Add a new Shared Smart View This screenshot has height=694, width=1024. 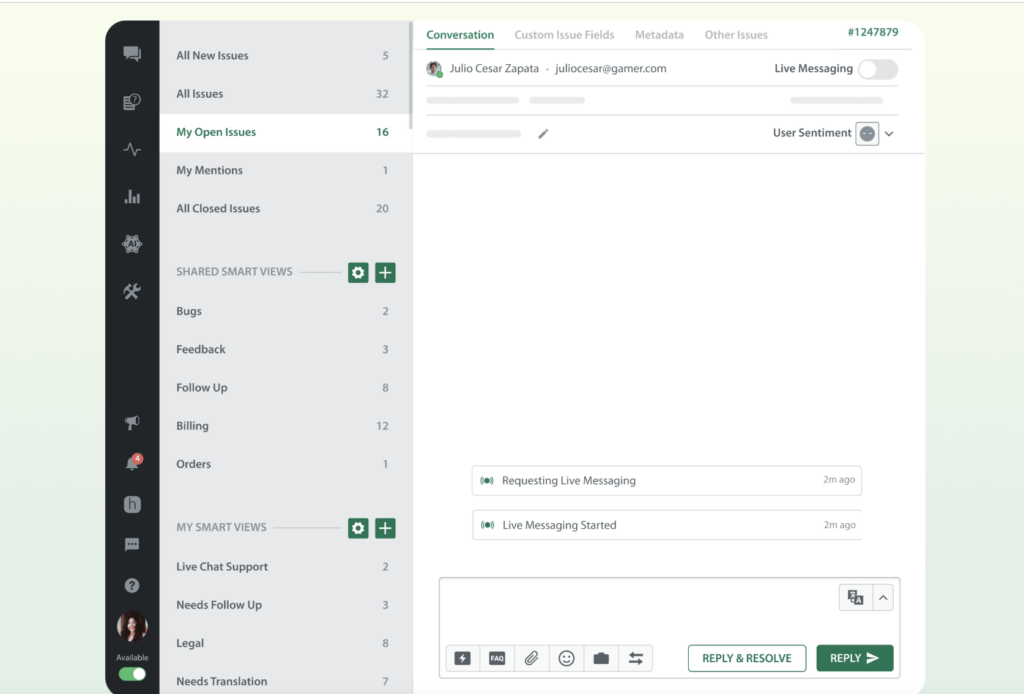[385, 272]
